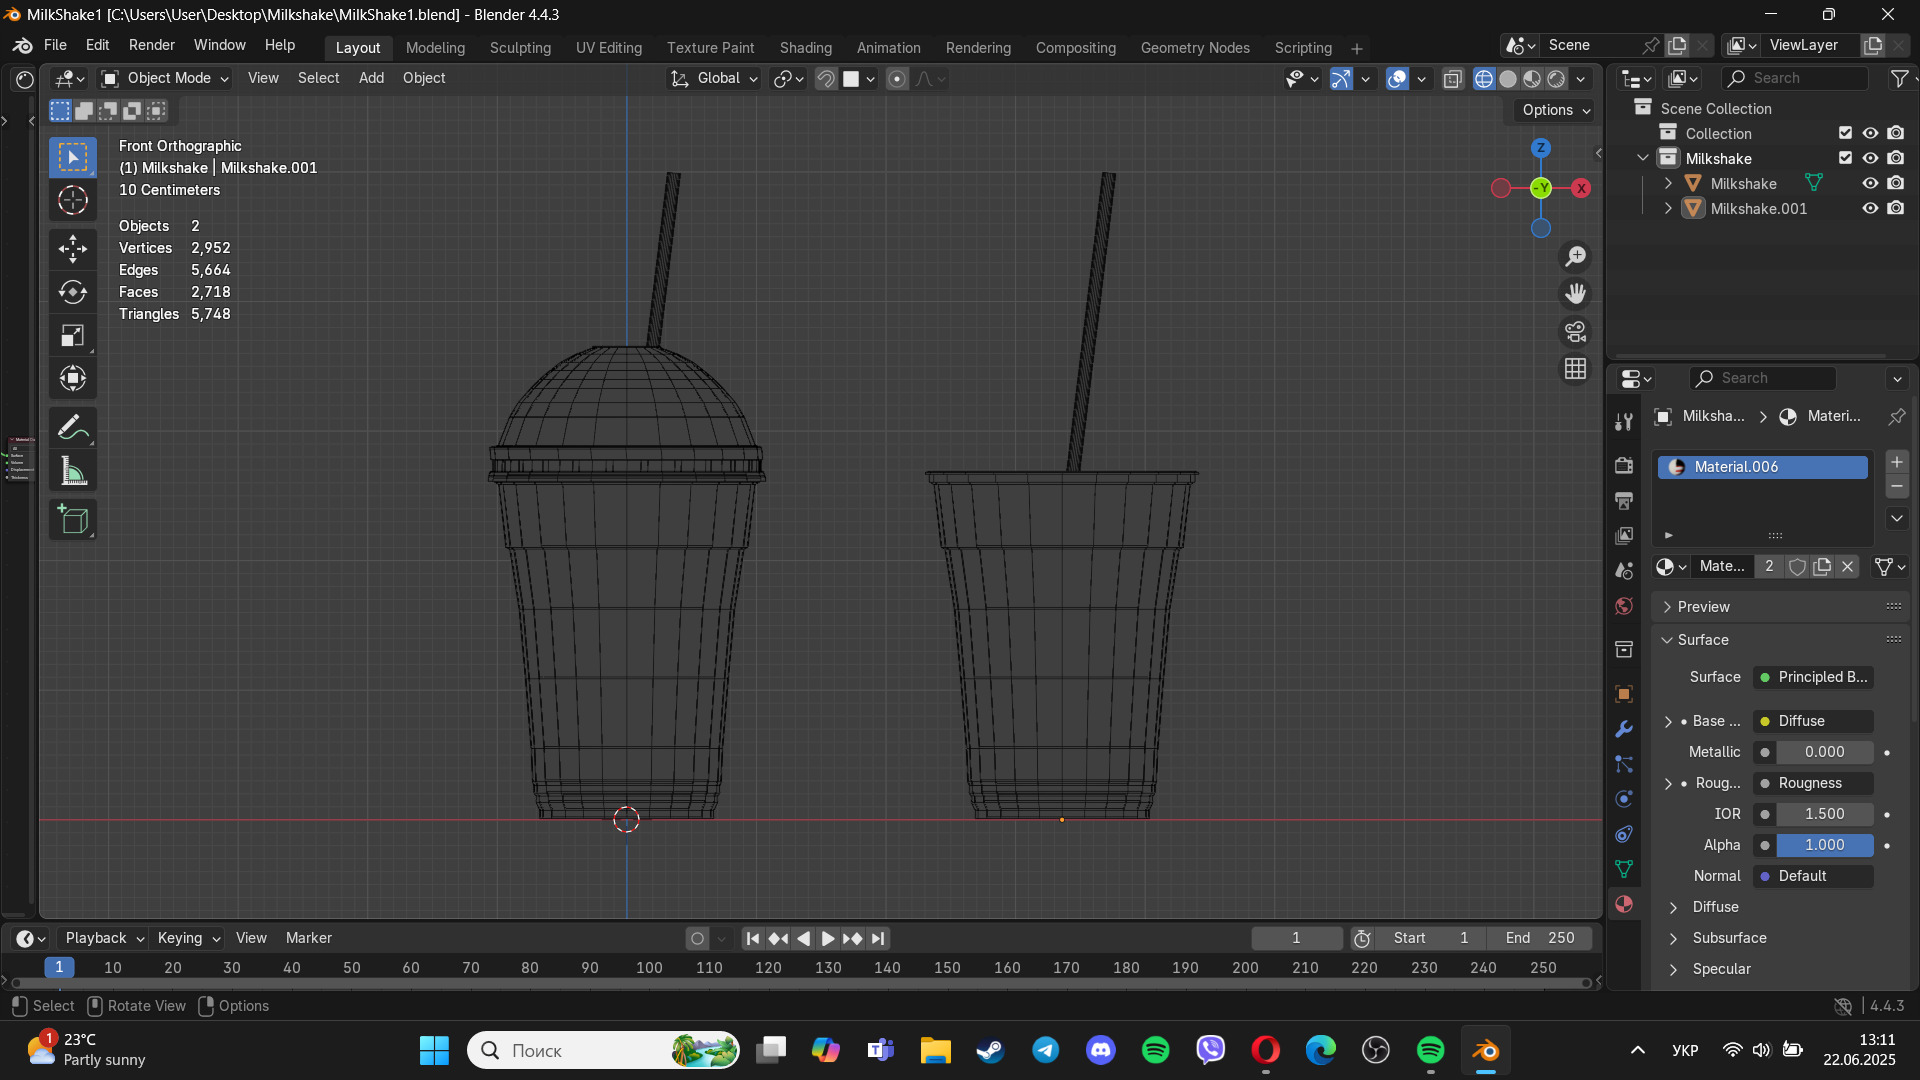Activate the Move tool
1920x1080 pixels.
pos(73,249)
